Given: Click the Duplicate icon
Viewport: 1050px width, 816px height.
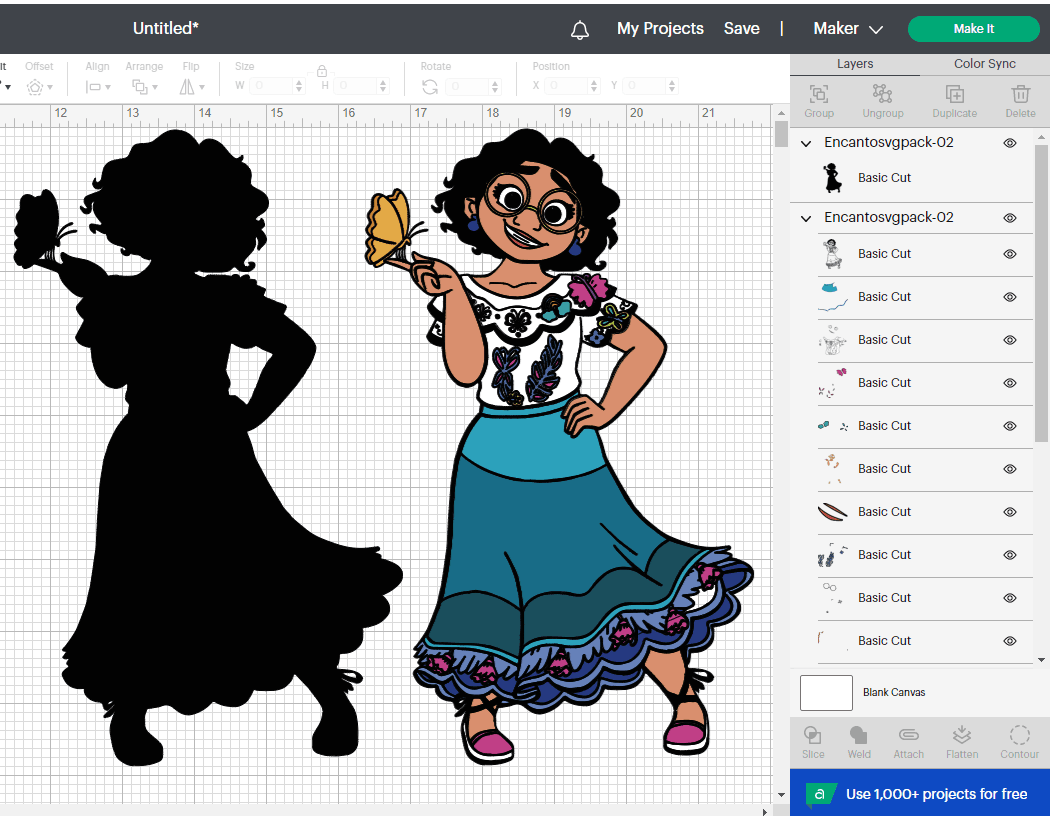Looking at the screenshot, I should [x=954, y=94].
